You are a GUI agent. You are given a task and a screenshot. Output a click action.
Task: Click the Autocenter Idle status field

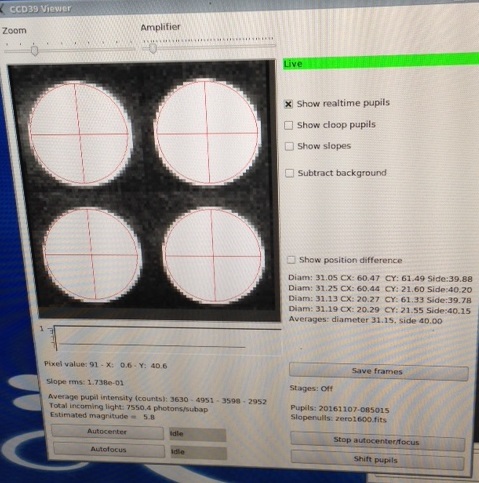pyautogui.click(x=197, y=434)
